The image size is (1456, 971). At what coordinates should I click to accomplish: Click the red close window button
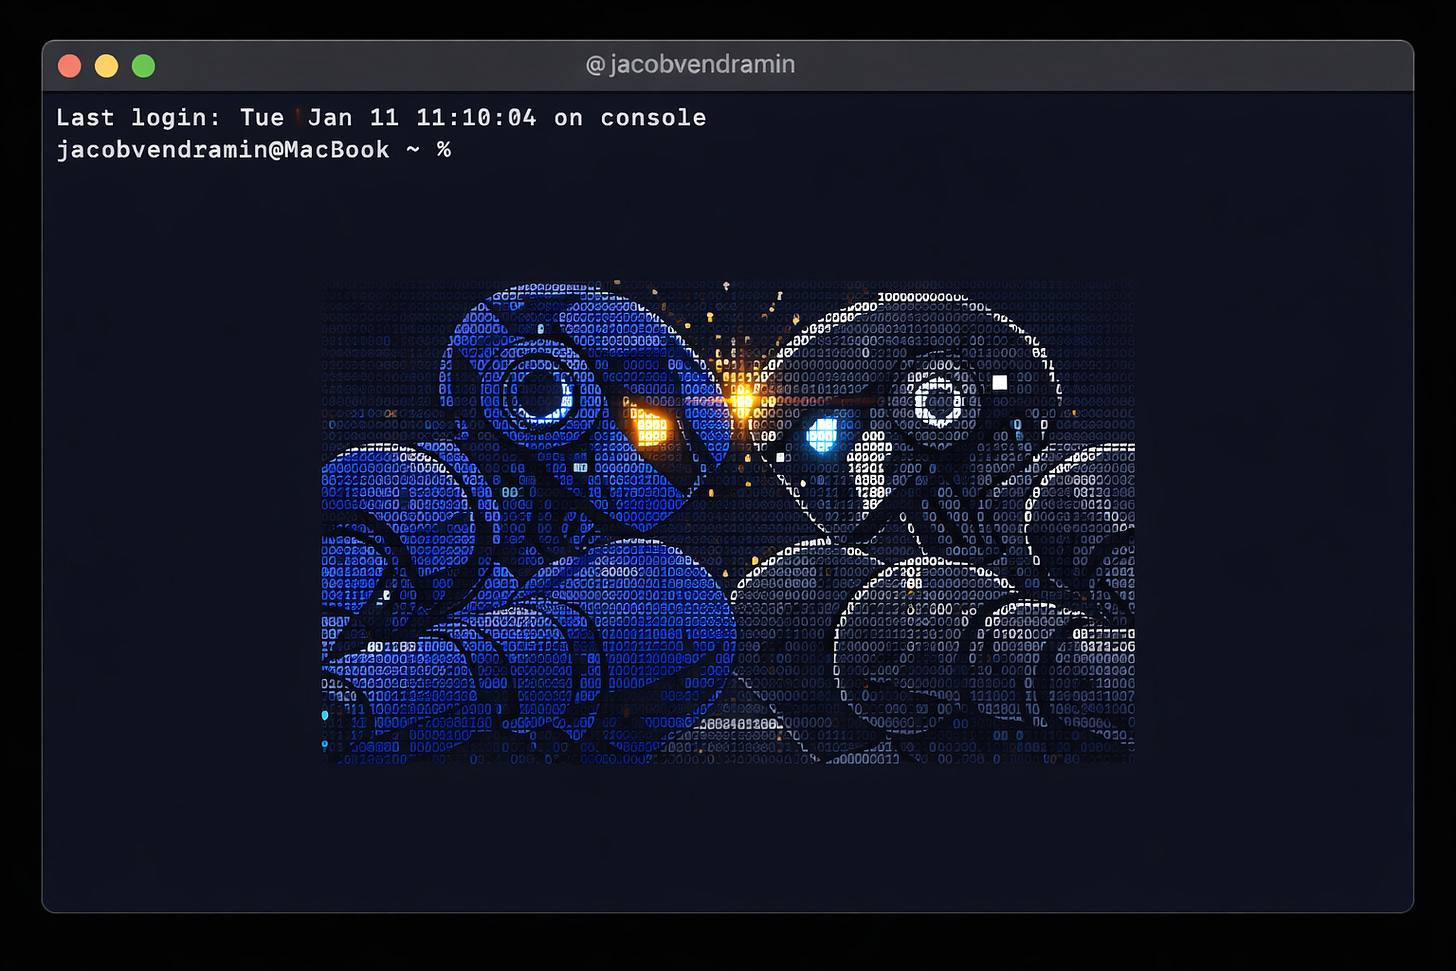(69, 66)
